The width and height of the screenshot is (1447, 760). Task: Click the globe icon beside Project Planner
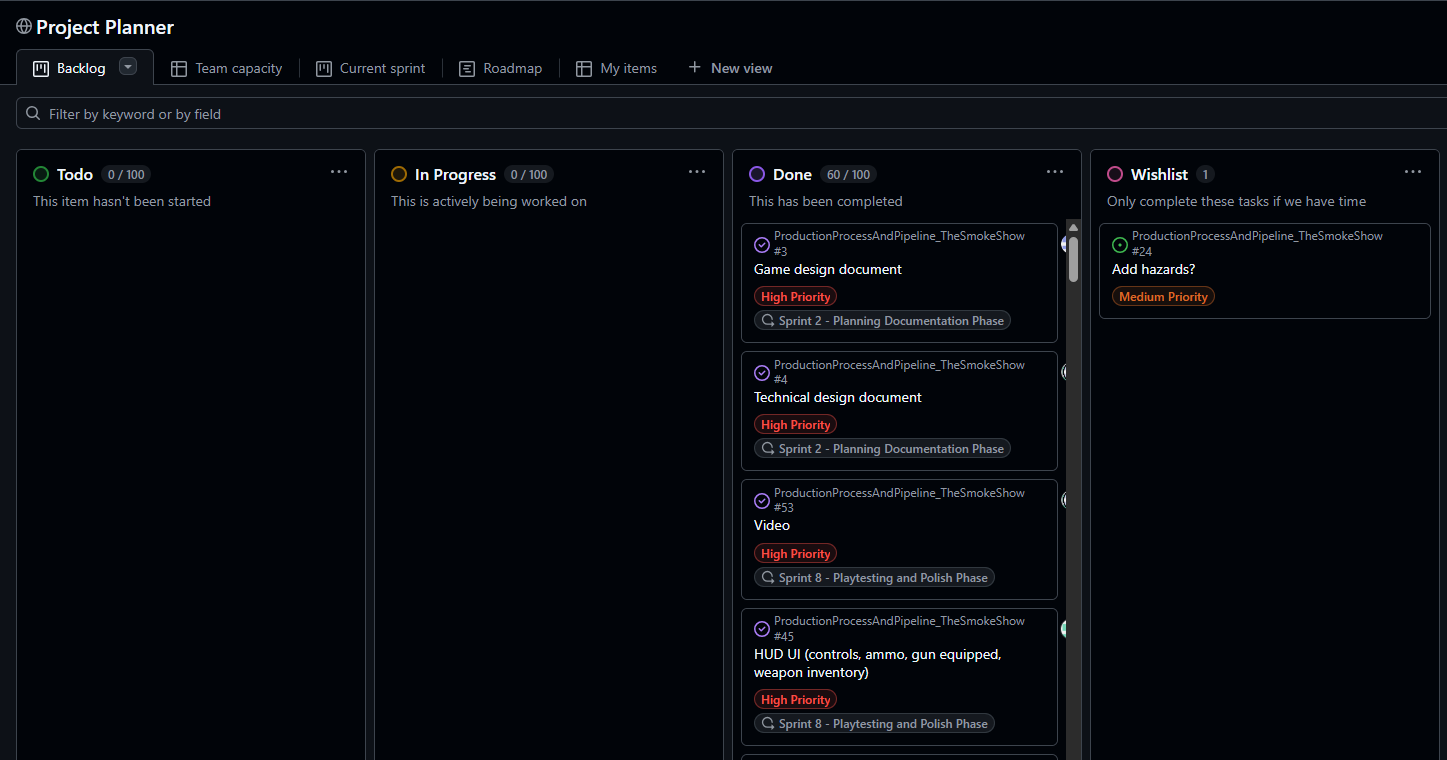[25, 26]
